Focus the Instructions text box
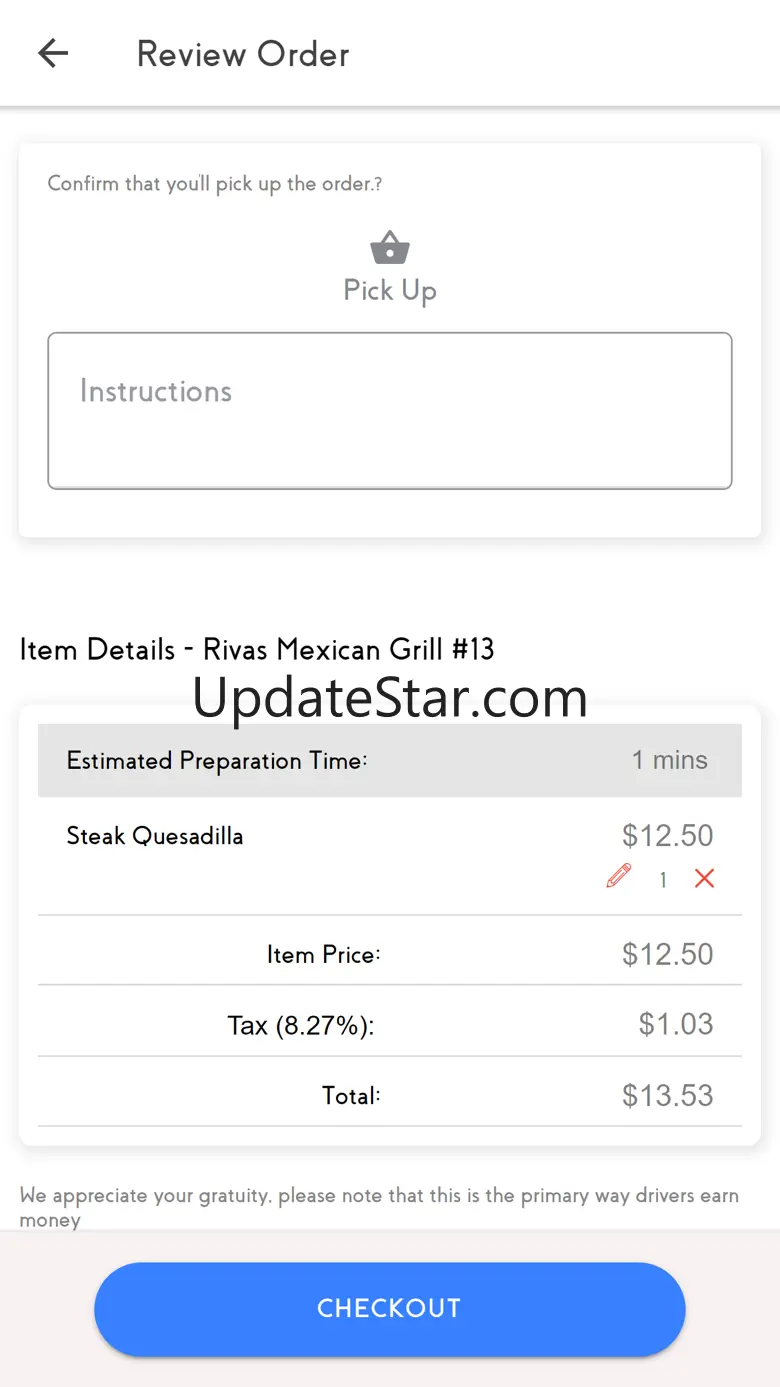This screenshot has width=780, height=1387. coord(390,410)
